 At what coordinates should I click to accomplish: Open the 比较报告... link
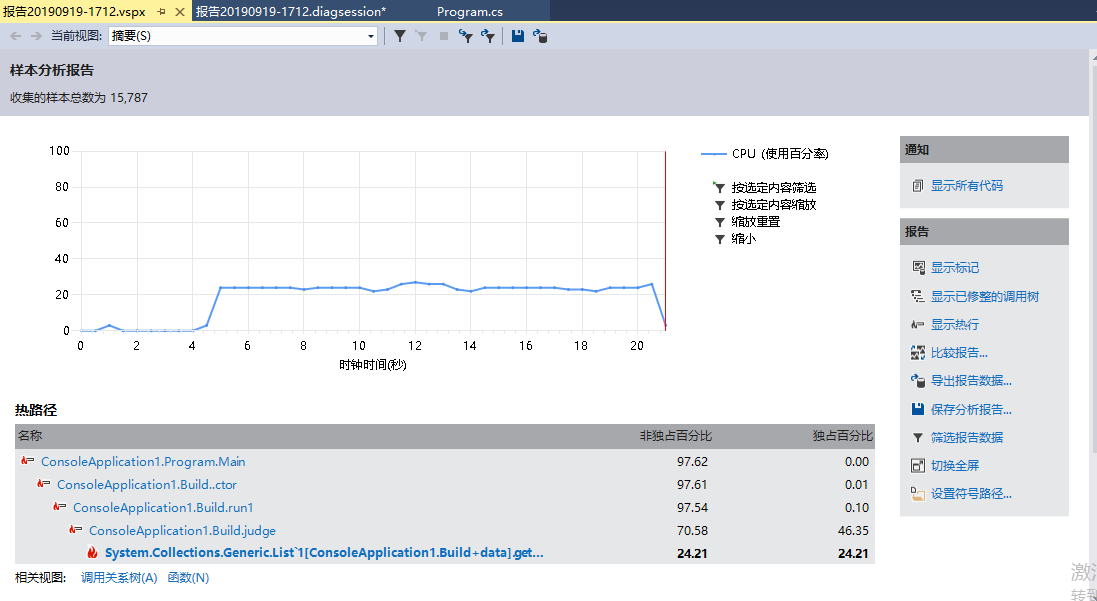point(959,353)
